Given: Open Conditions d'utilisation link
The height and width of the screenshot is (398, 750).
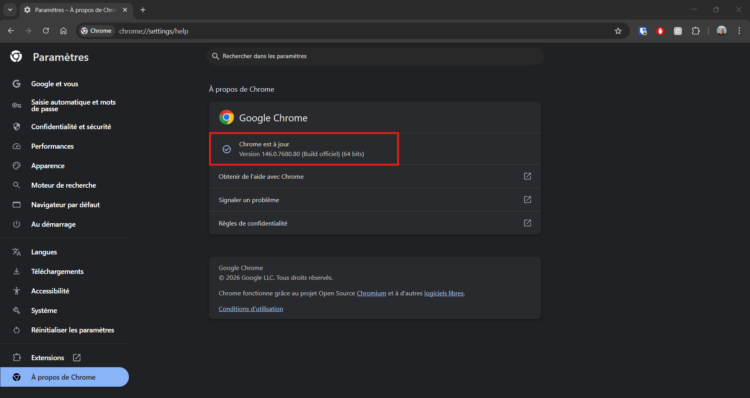Looking at the screenshot, I should coord(251,309).
